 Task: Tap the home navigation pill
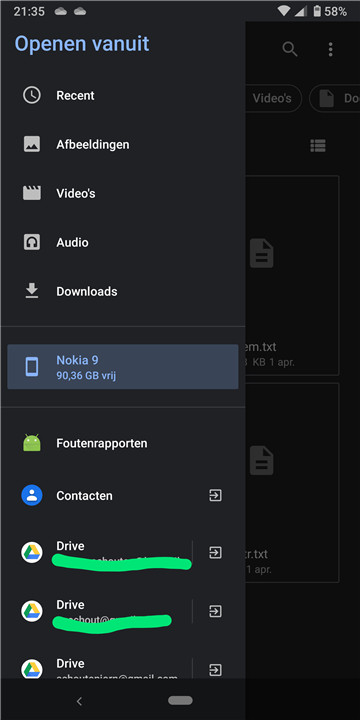click(x=180, y=700)
